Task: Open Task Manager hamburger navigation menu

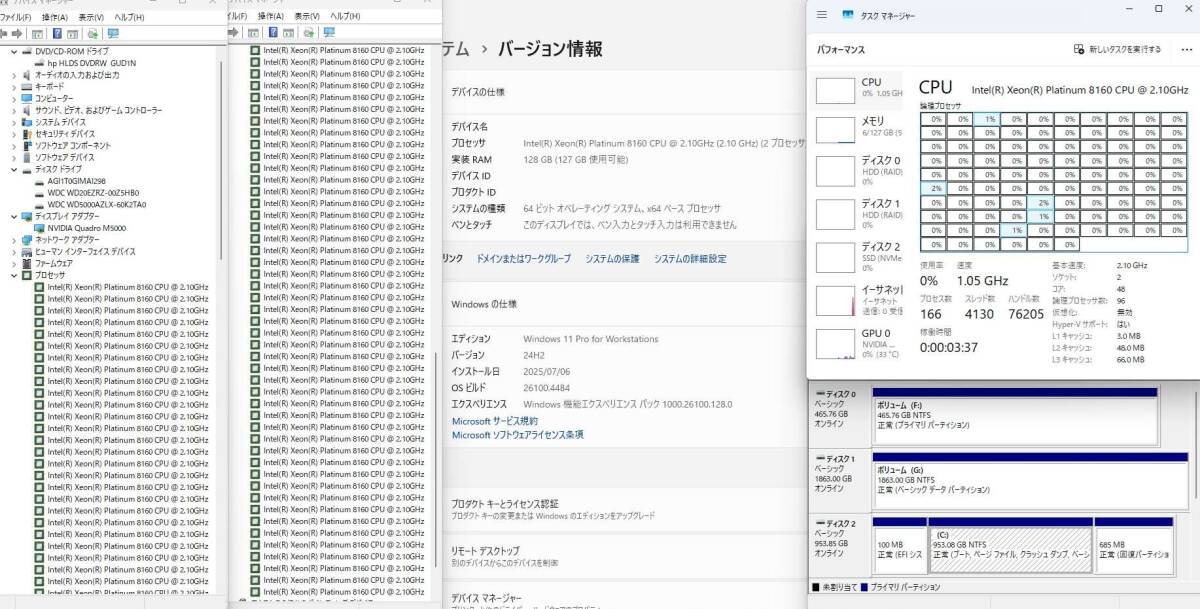Action: tap(822, 15)
